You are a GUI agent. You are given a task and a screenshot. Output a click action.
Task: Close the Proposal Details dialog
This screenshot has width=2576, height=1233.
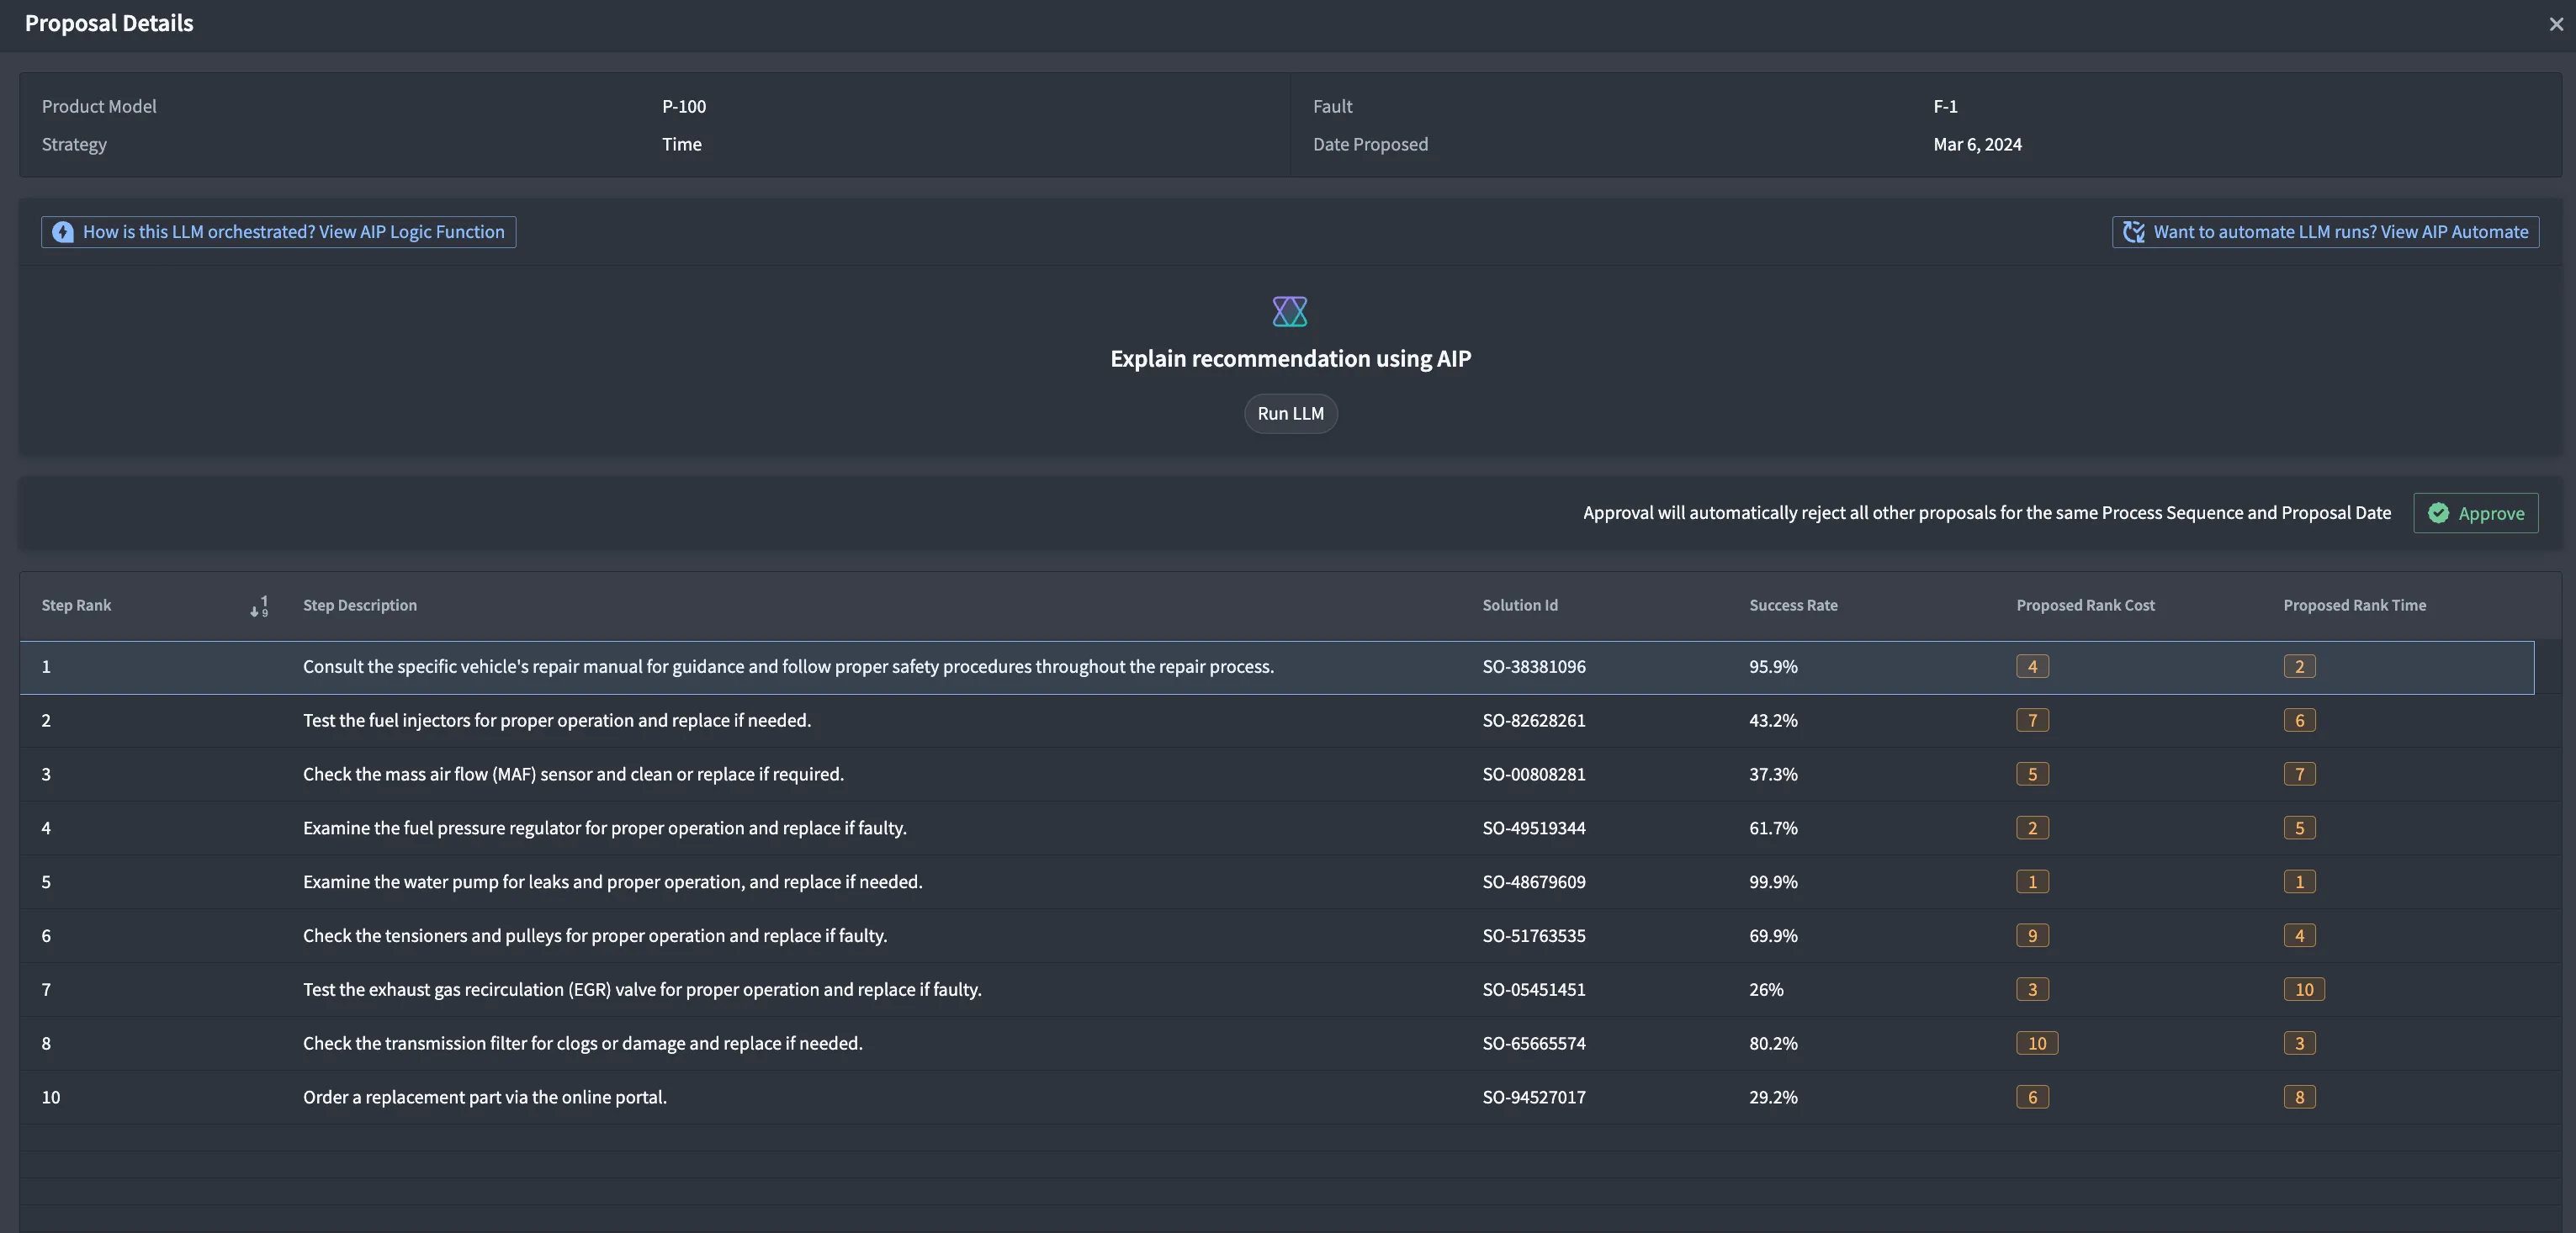[2555, 24]
